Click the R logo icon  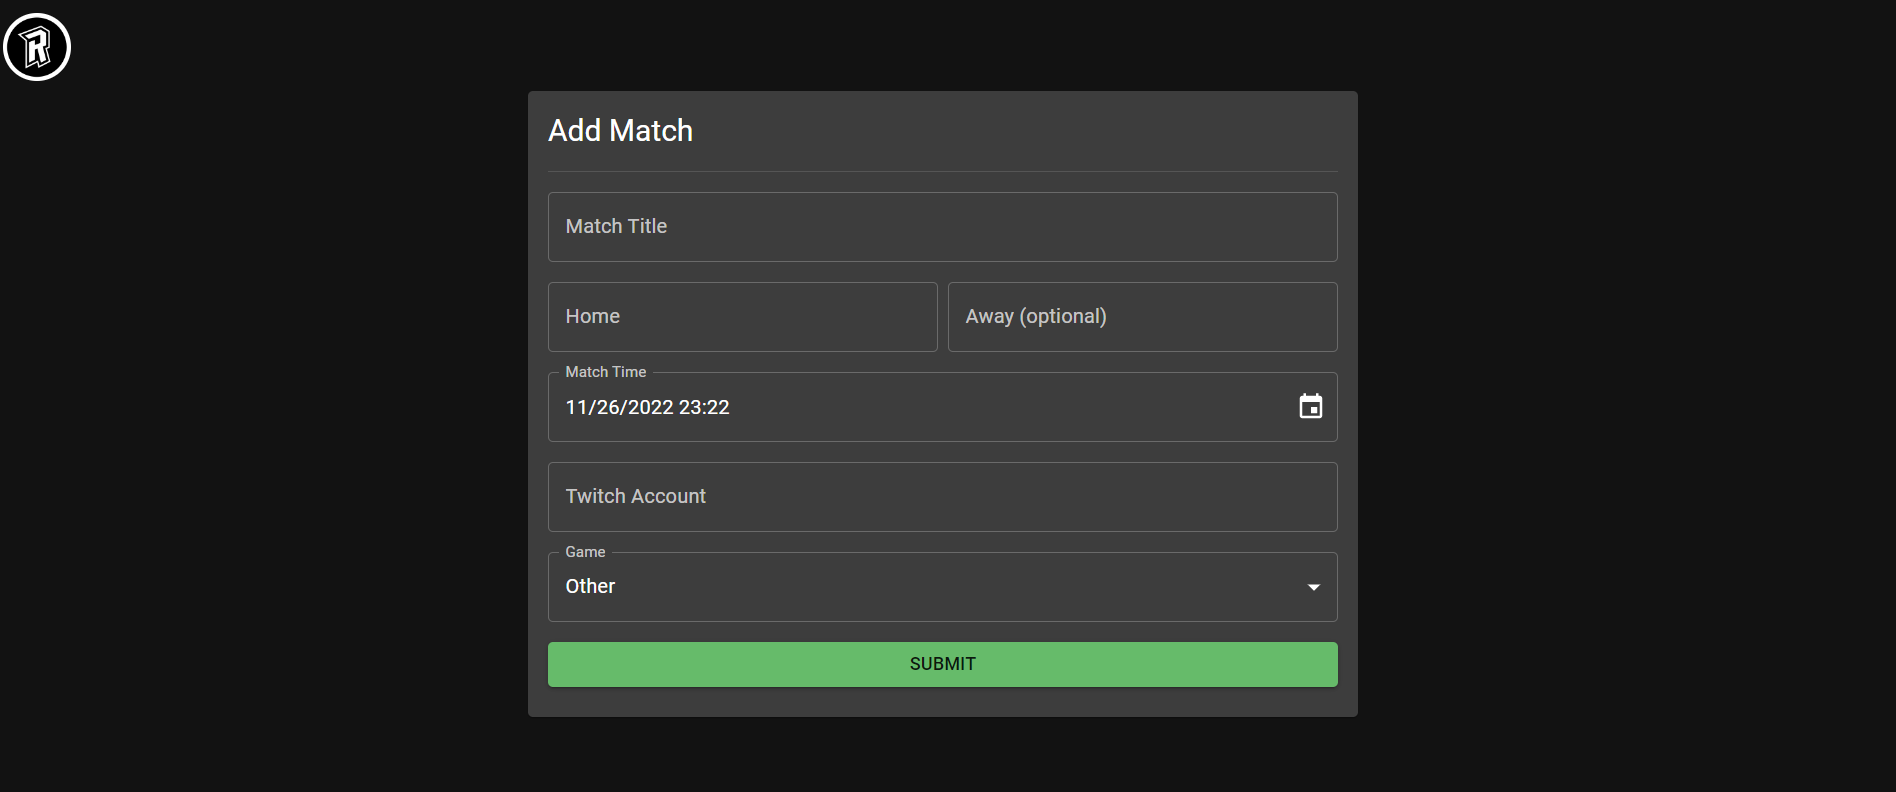37,47
